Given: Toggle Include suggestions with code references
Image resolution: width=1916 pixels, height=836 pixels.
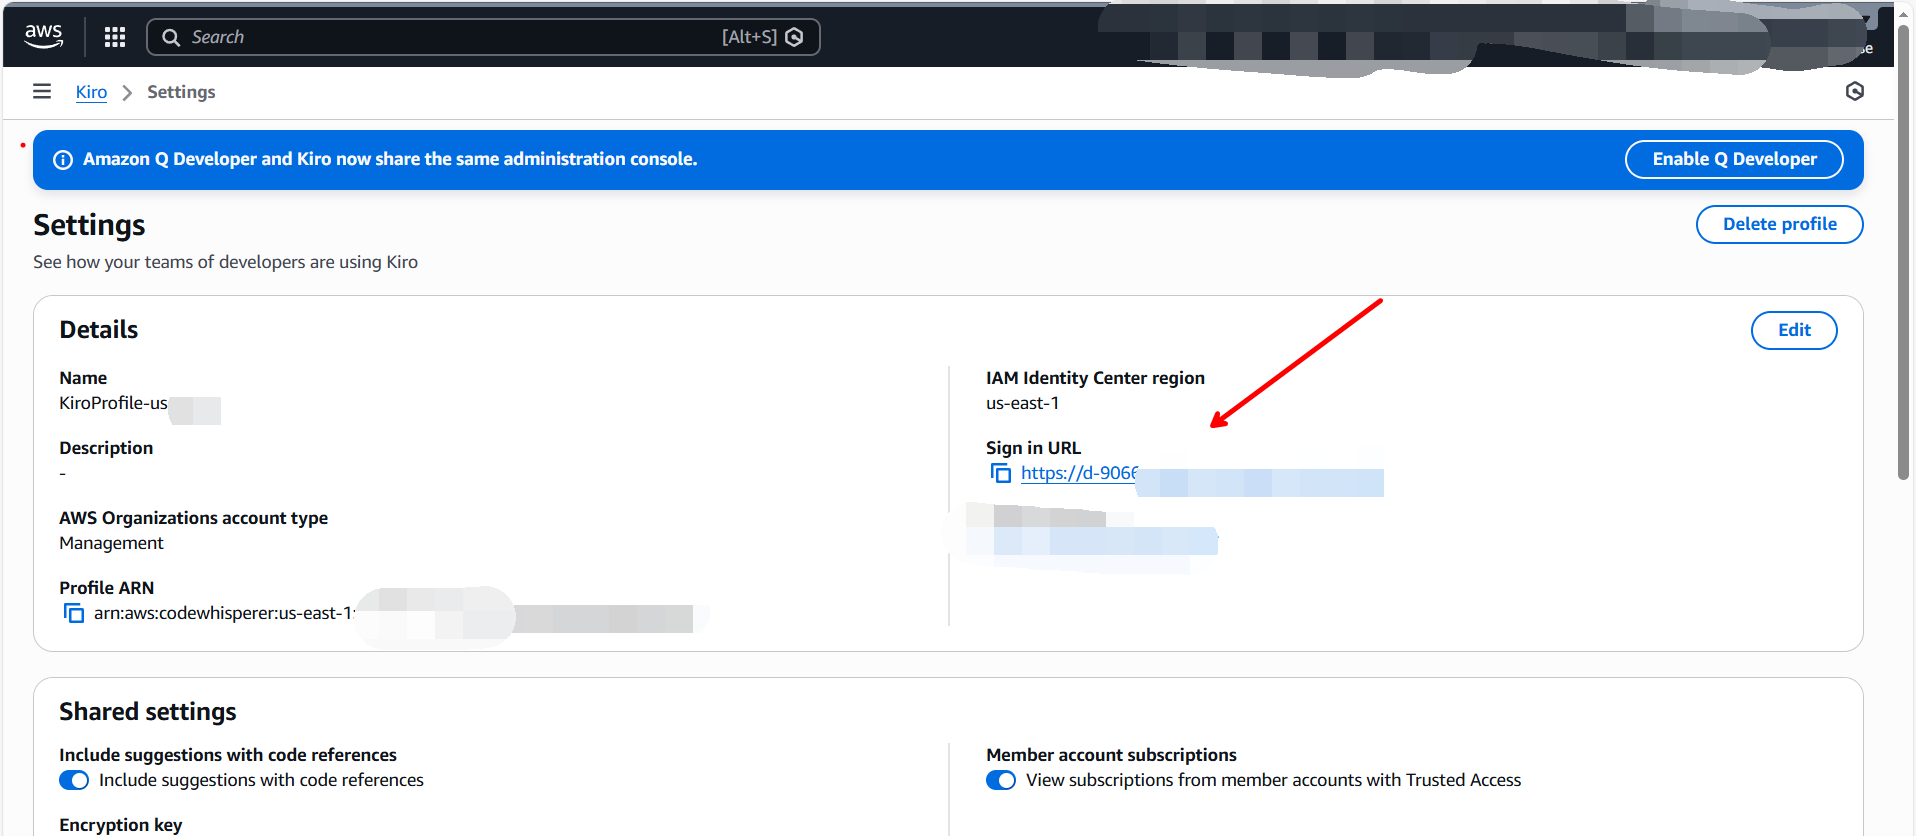Looking at the screenshot, I should [x=74, y=780].
